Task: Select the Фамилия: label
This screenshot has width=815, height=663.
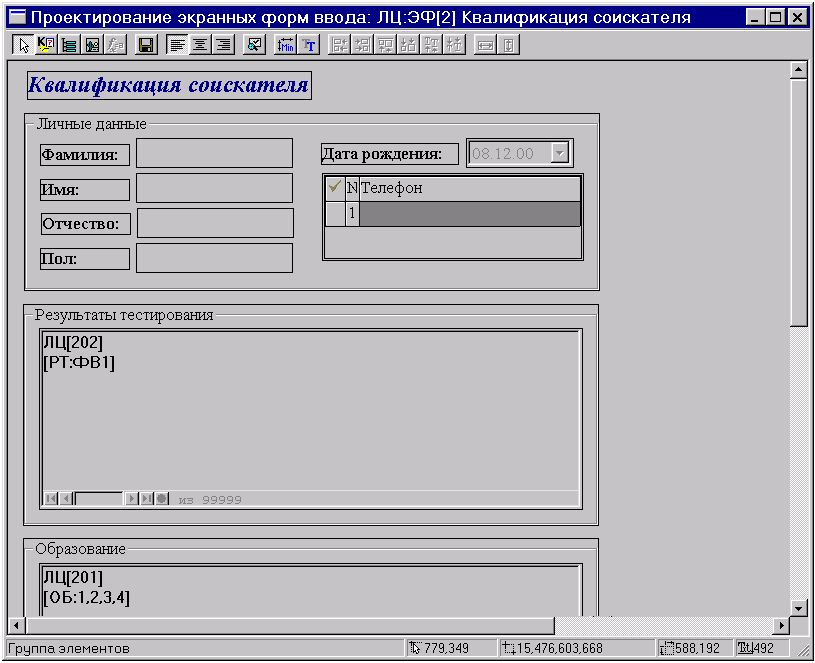Action: pos(85,155)
